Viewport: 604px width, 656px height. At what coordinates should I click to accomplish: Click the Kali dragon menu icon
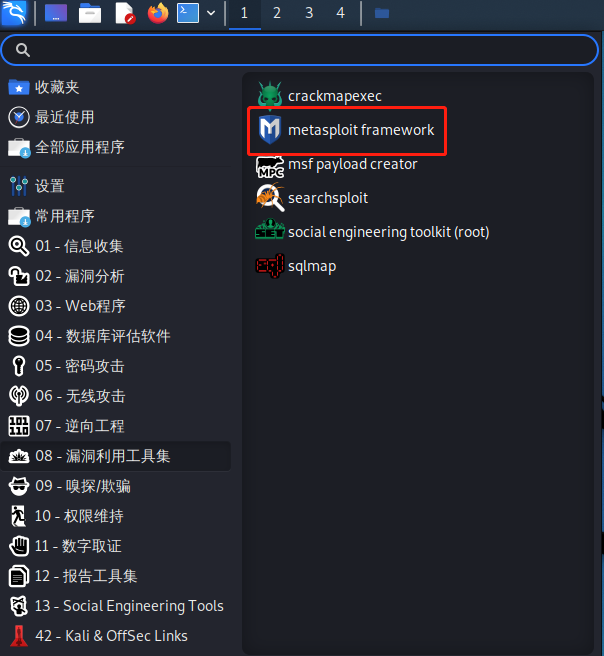[14, 13]
